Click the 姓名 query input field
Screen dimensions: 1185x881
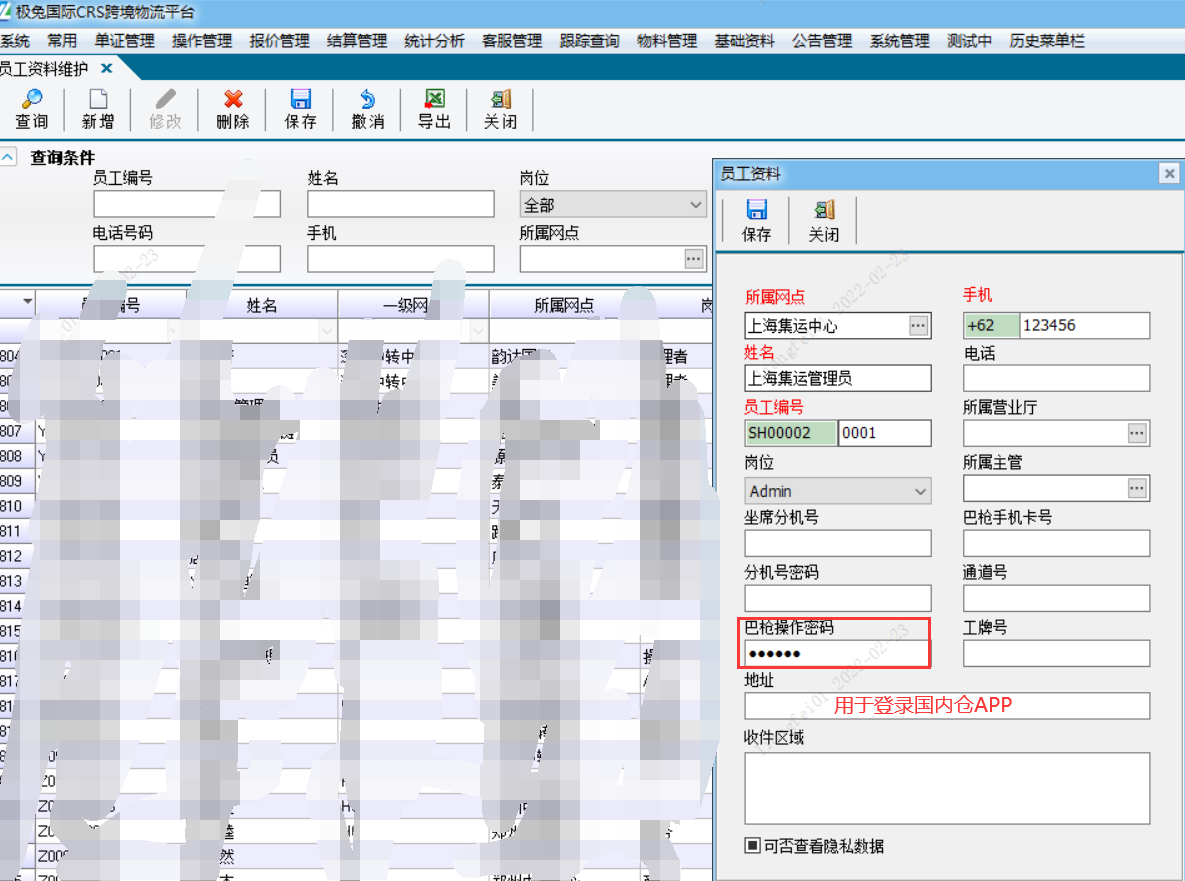(x=401, y=204)
